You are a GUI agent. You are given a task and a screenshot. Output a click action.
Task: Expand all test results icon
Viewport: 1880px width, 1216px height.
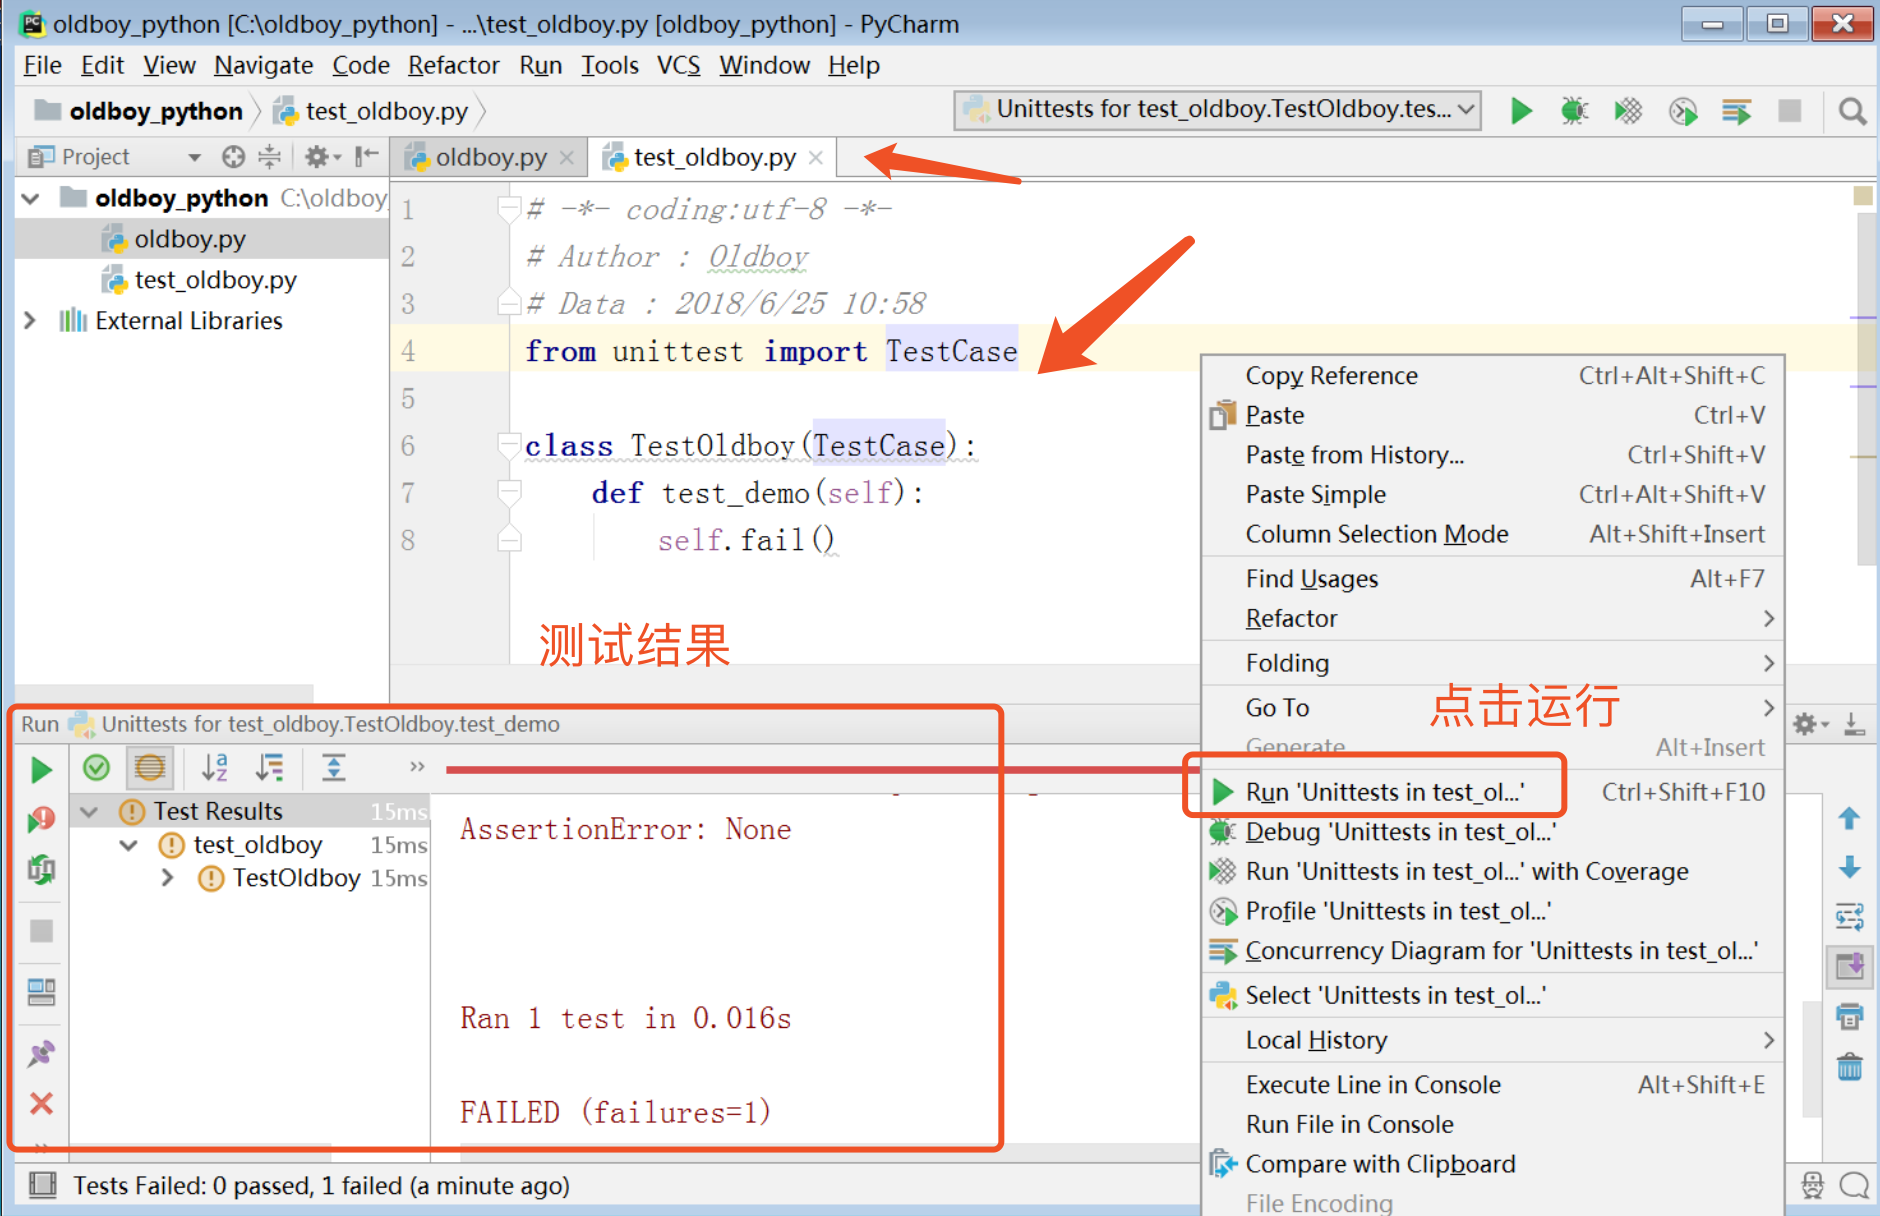point(333,768)
